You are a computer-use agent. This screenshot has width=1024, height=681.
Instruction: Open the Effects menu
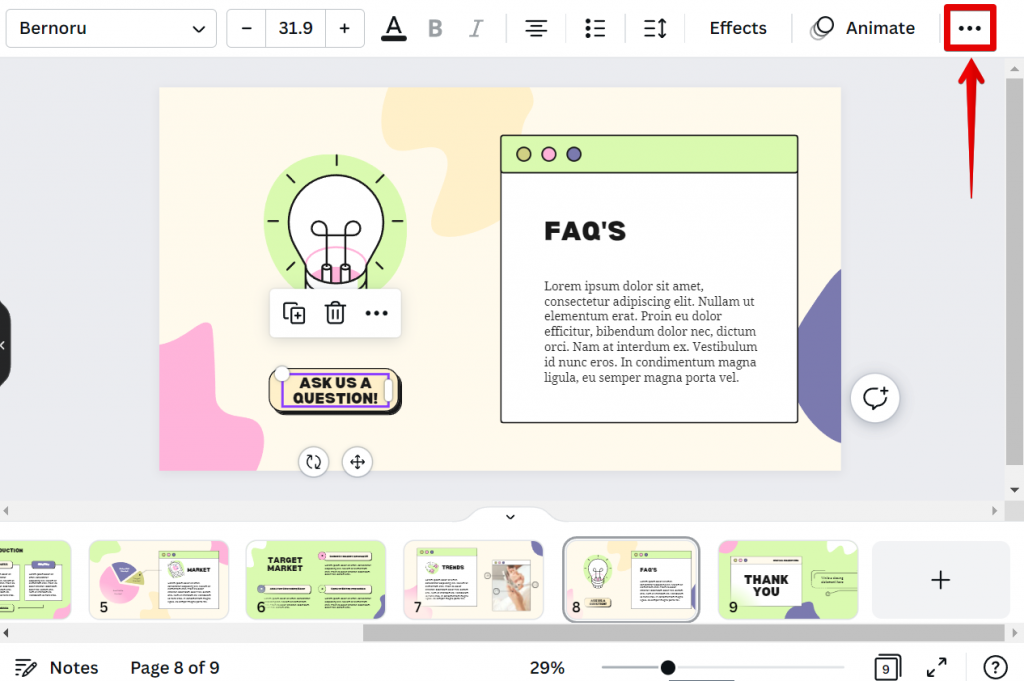737,27
